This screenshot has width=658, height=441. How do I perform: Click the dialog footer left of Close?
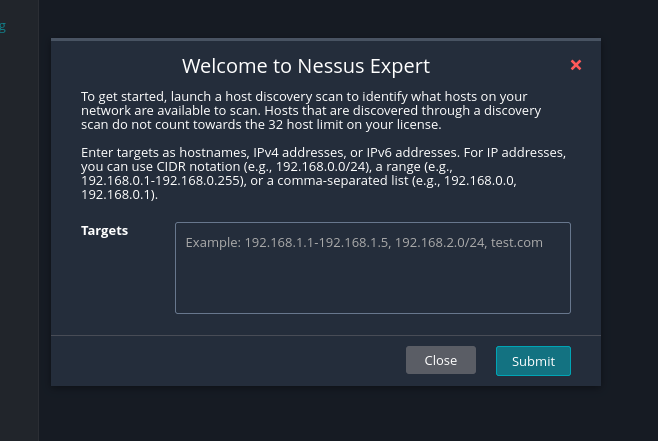pos(227,361)
